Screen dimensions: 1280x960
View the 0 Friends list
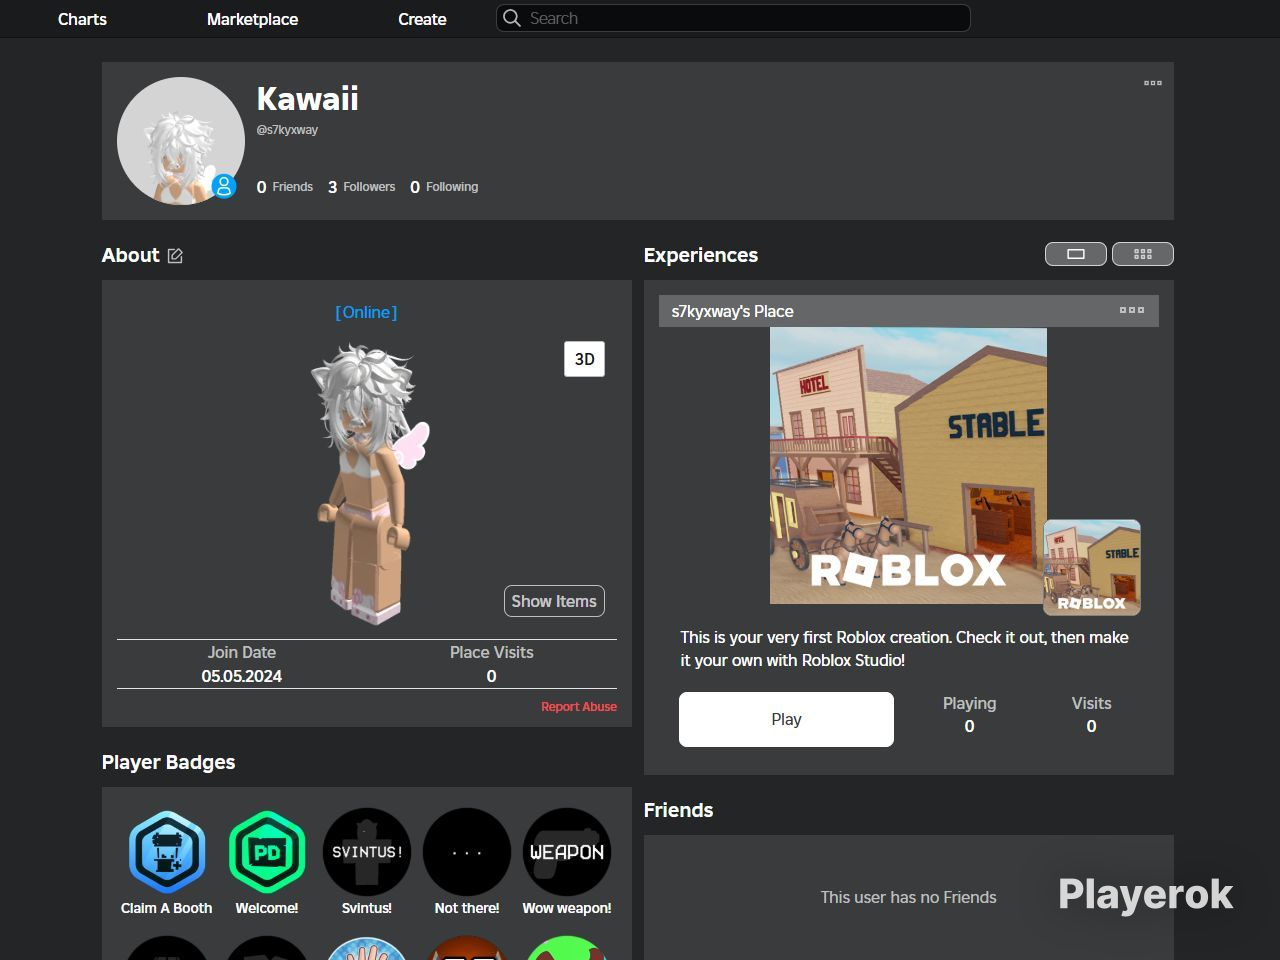[285, 187]
